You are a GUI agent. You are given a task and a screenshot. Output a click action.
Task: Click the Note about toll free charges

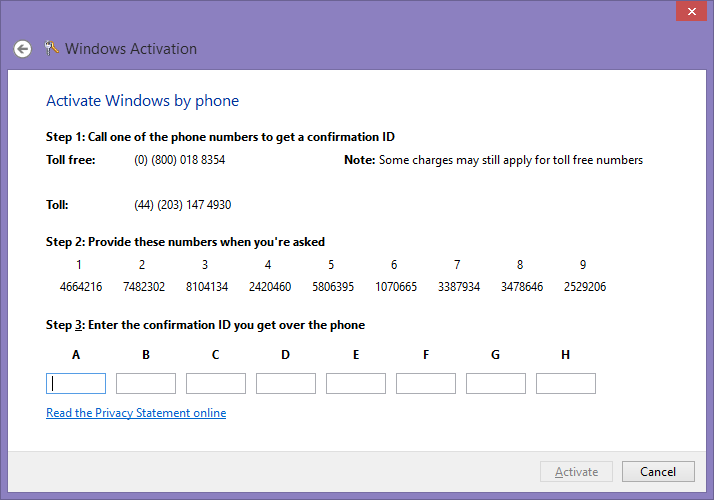pyautogui.click(x=494, y=160)
